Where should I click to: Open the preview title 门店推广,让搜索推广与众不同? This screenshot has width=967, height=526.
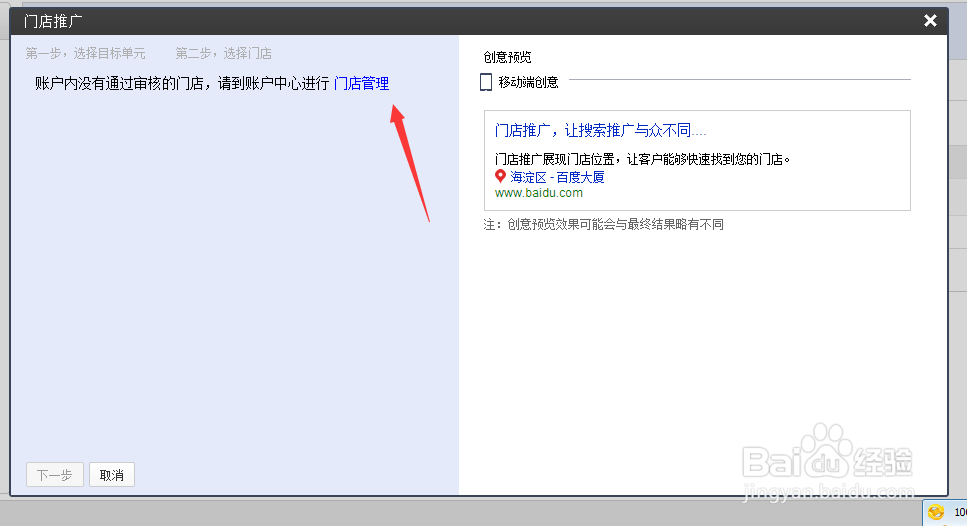(x=600, y=130)
